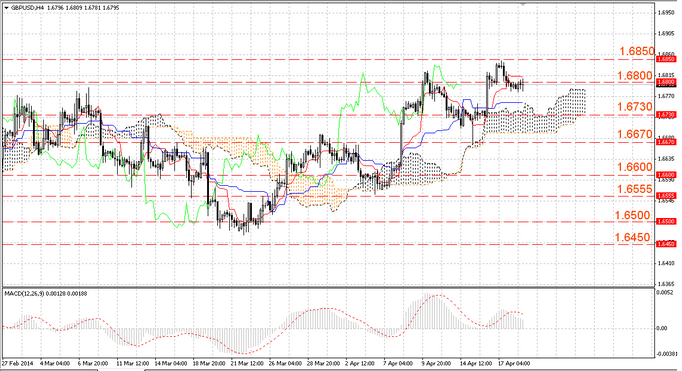
Task: Click the 2 Apr 12:00 time label
Action: [360, 363]
